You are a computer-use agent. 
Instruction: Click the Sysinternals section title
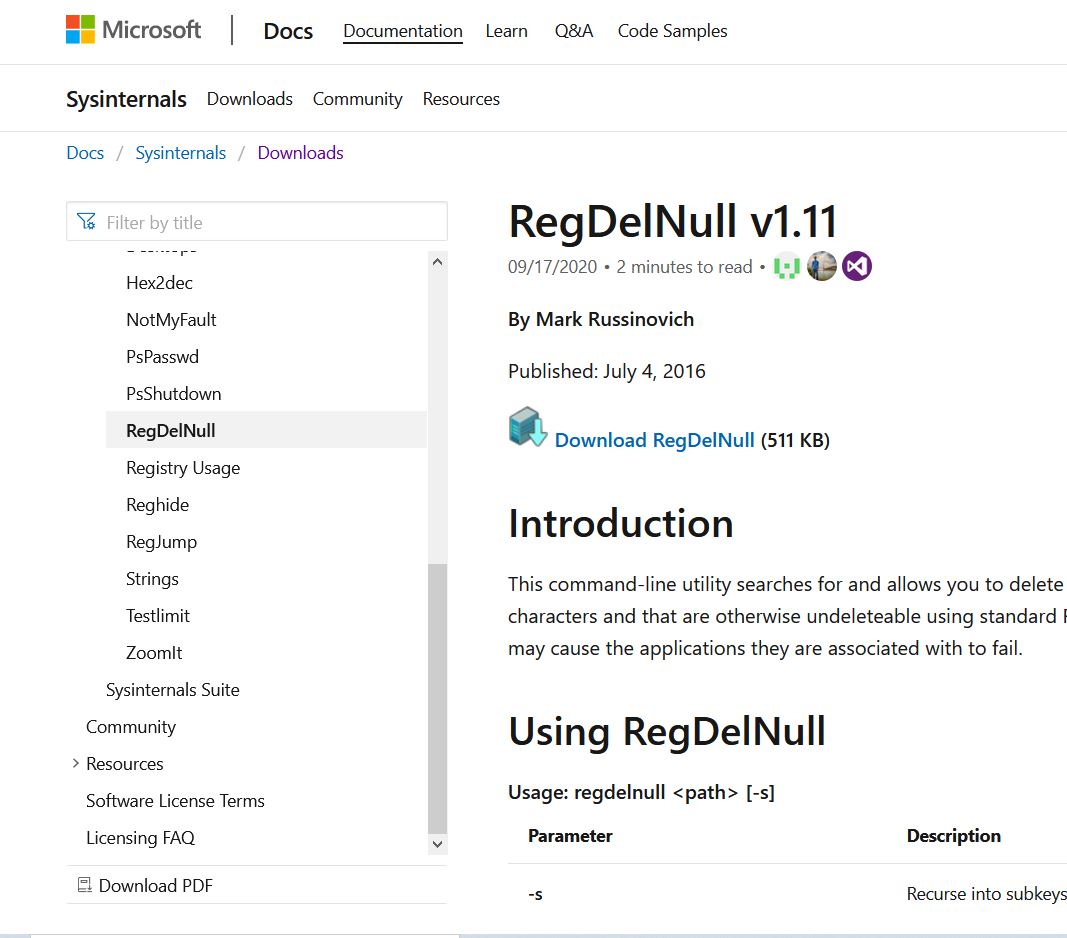tap(126, 99)
